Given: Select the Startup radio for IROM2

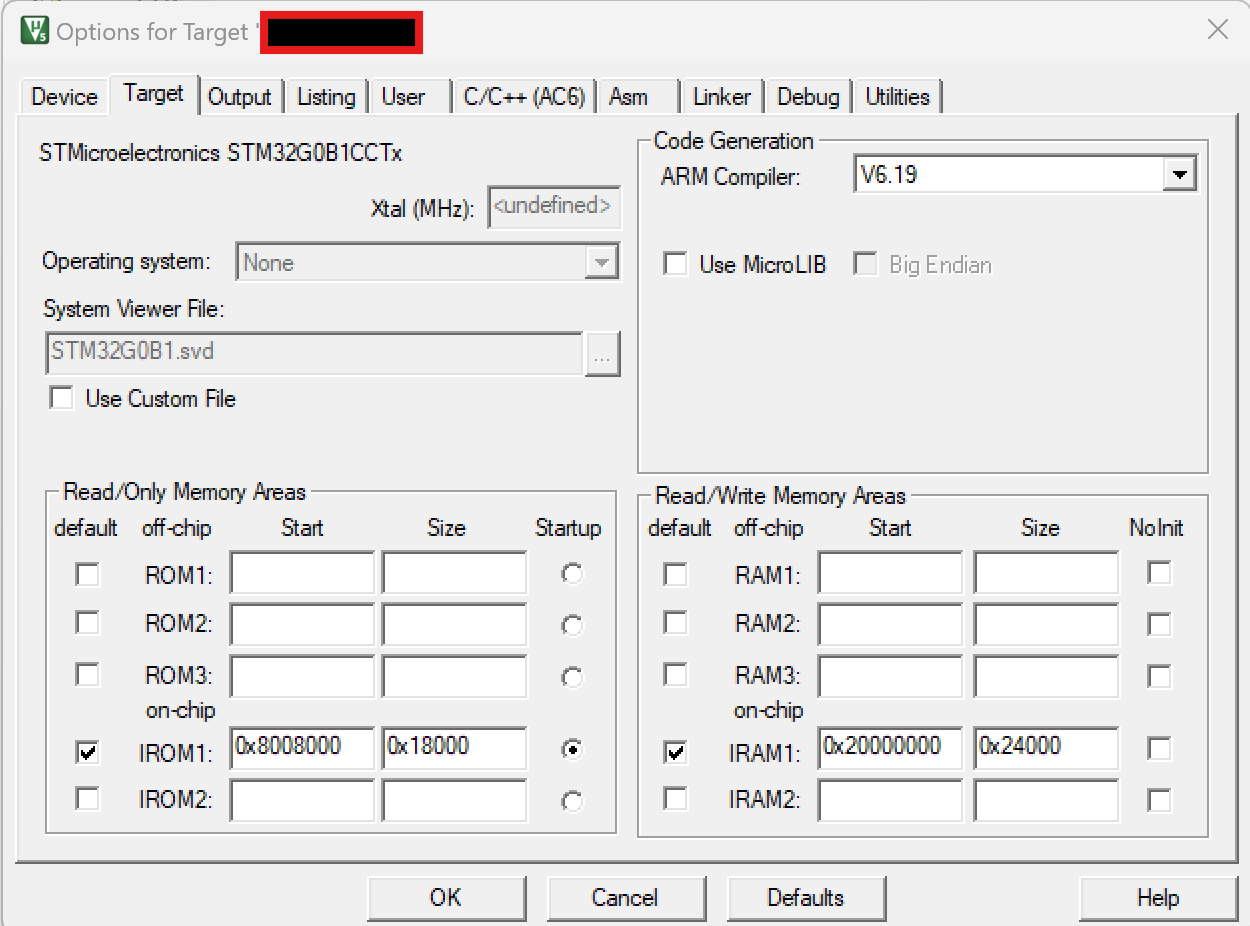Looking at the screenshot, I should [571, 800].
